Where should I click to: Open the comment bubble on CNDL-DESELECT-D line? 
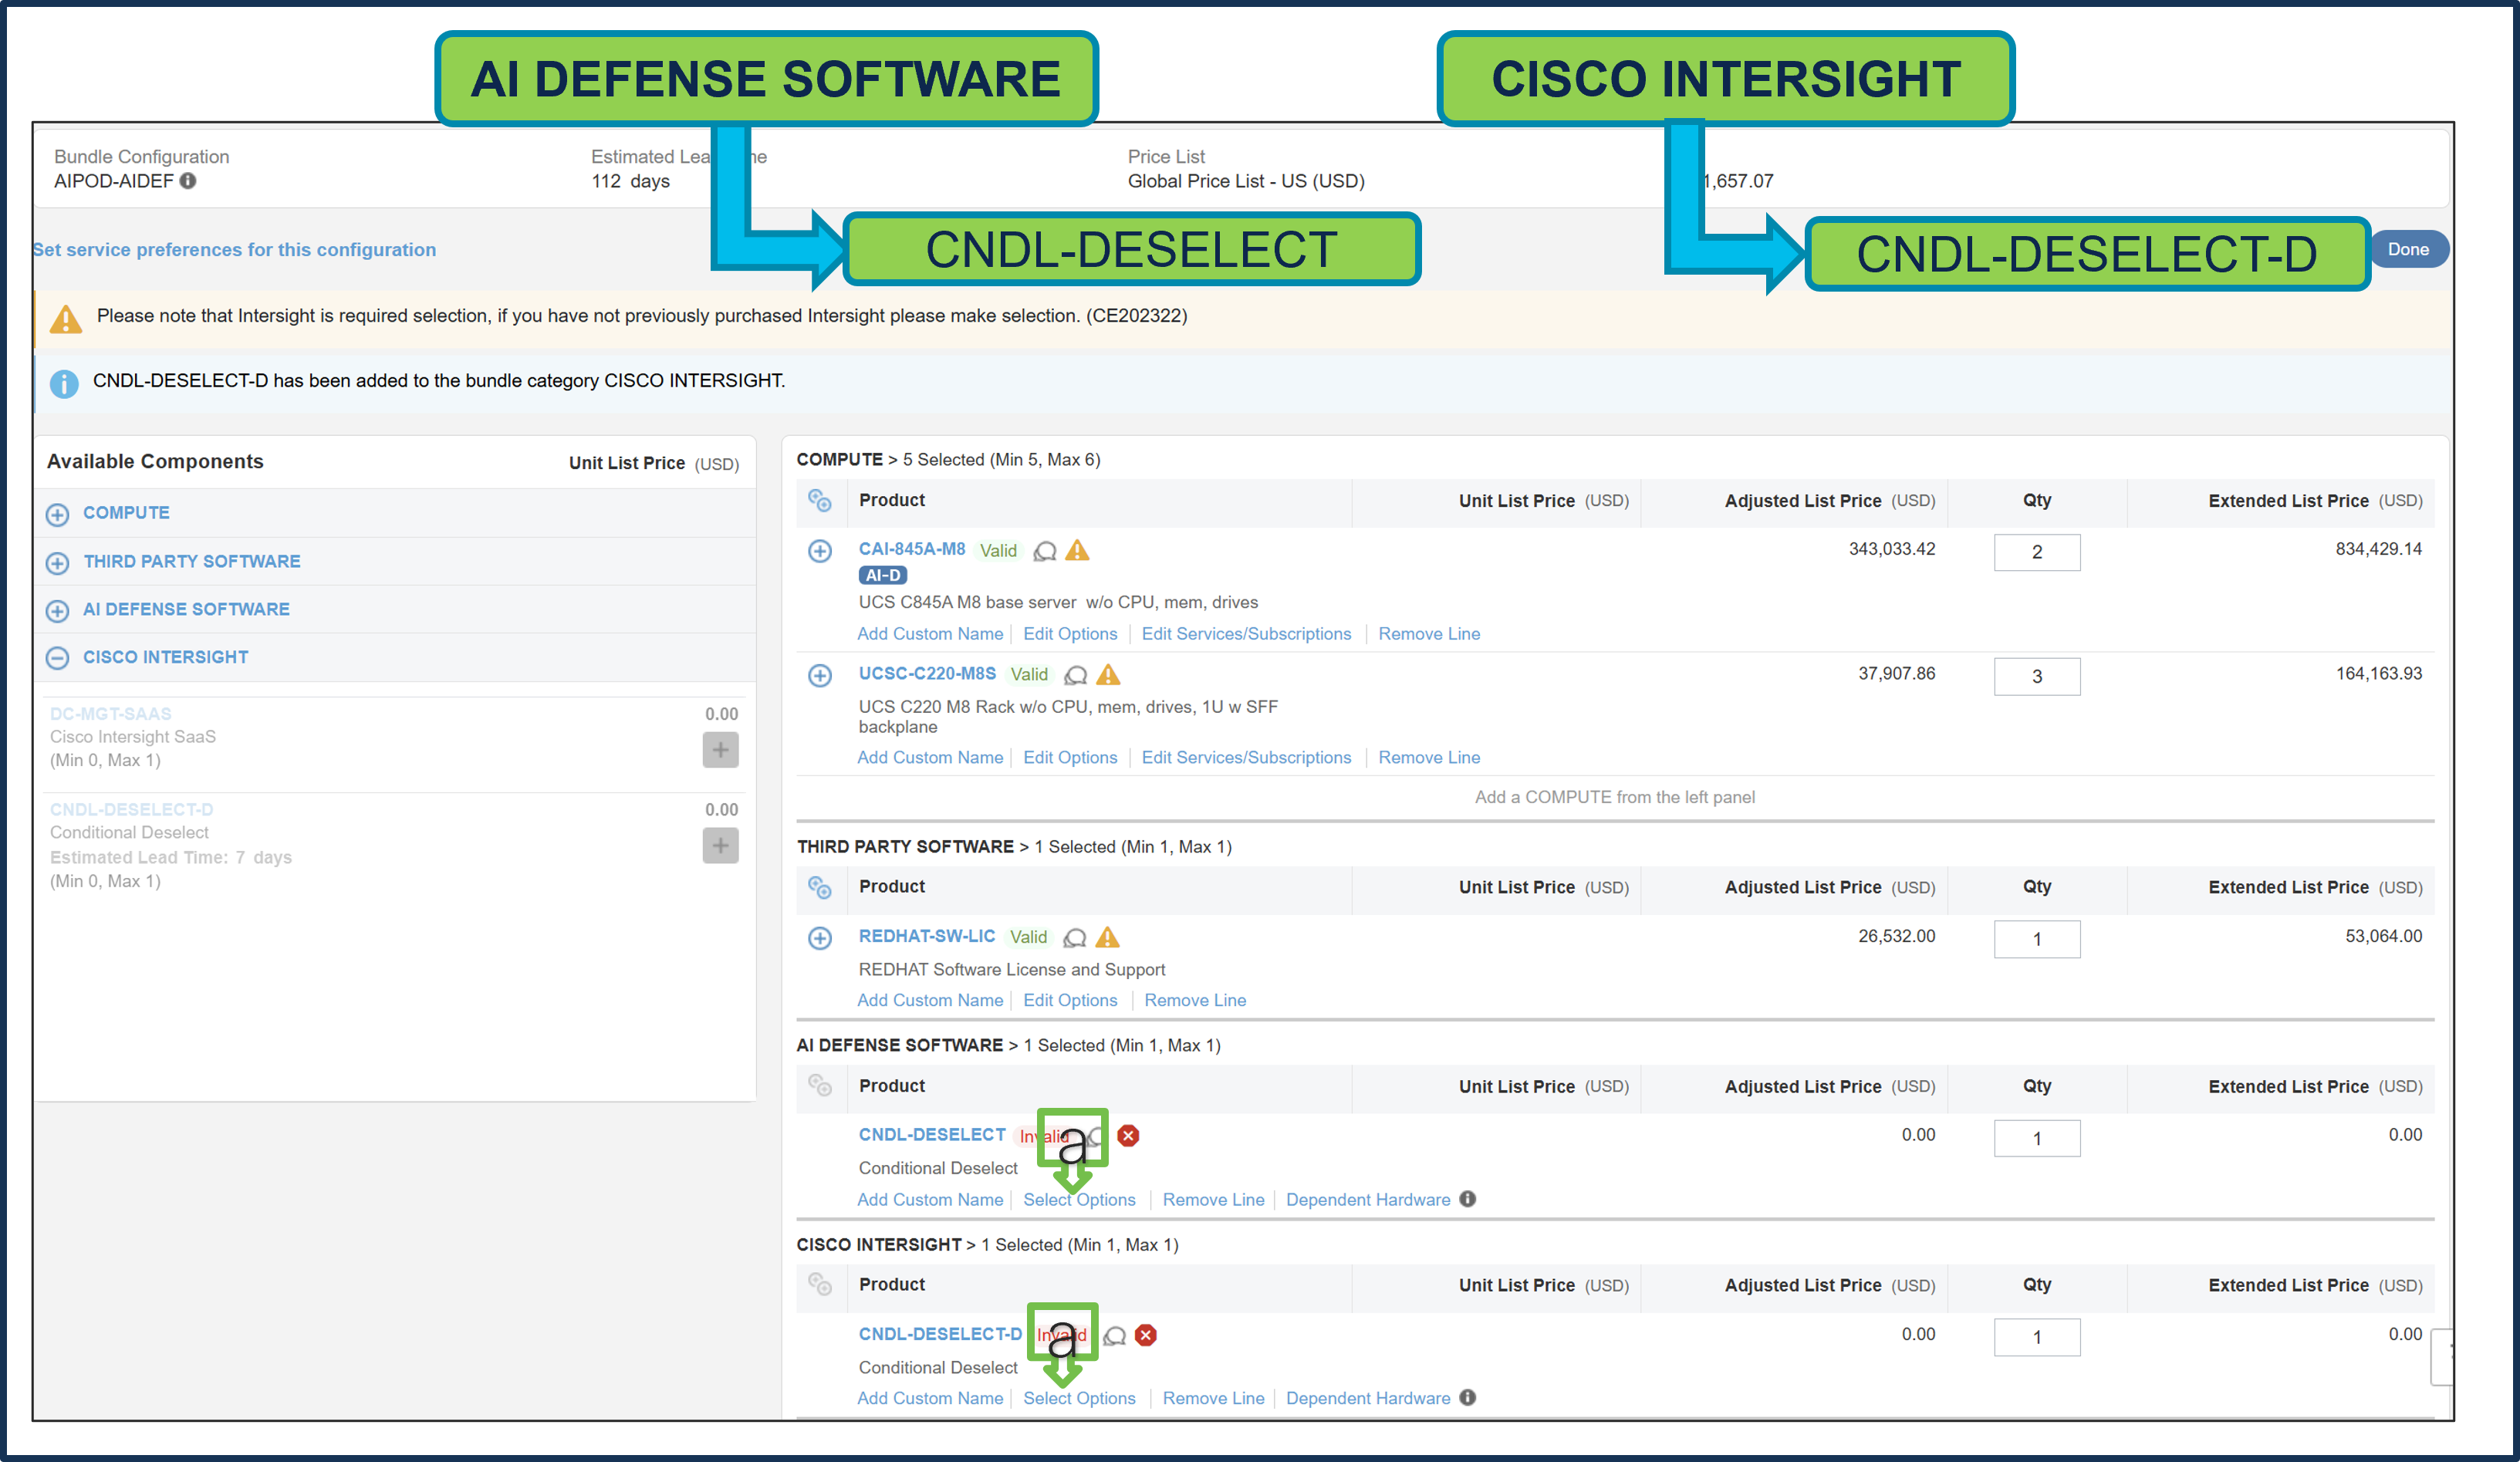pyautogui.click(x=1115, y=1335)
